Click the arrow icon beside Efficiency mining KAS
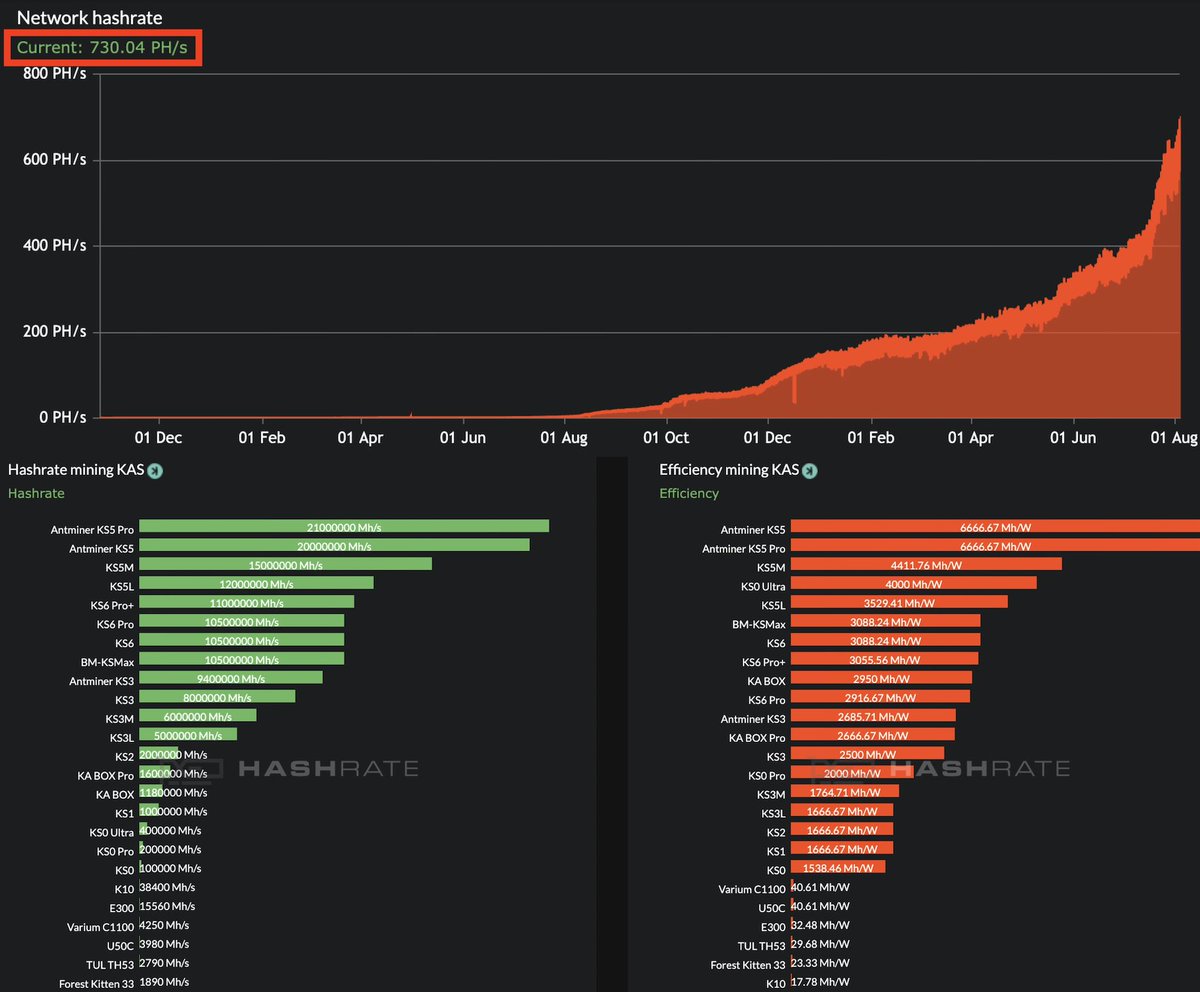1200x992 pixels. click(x=810, y=471)
